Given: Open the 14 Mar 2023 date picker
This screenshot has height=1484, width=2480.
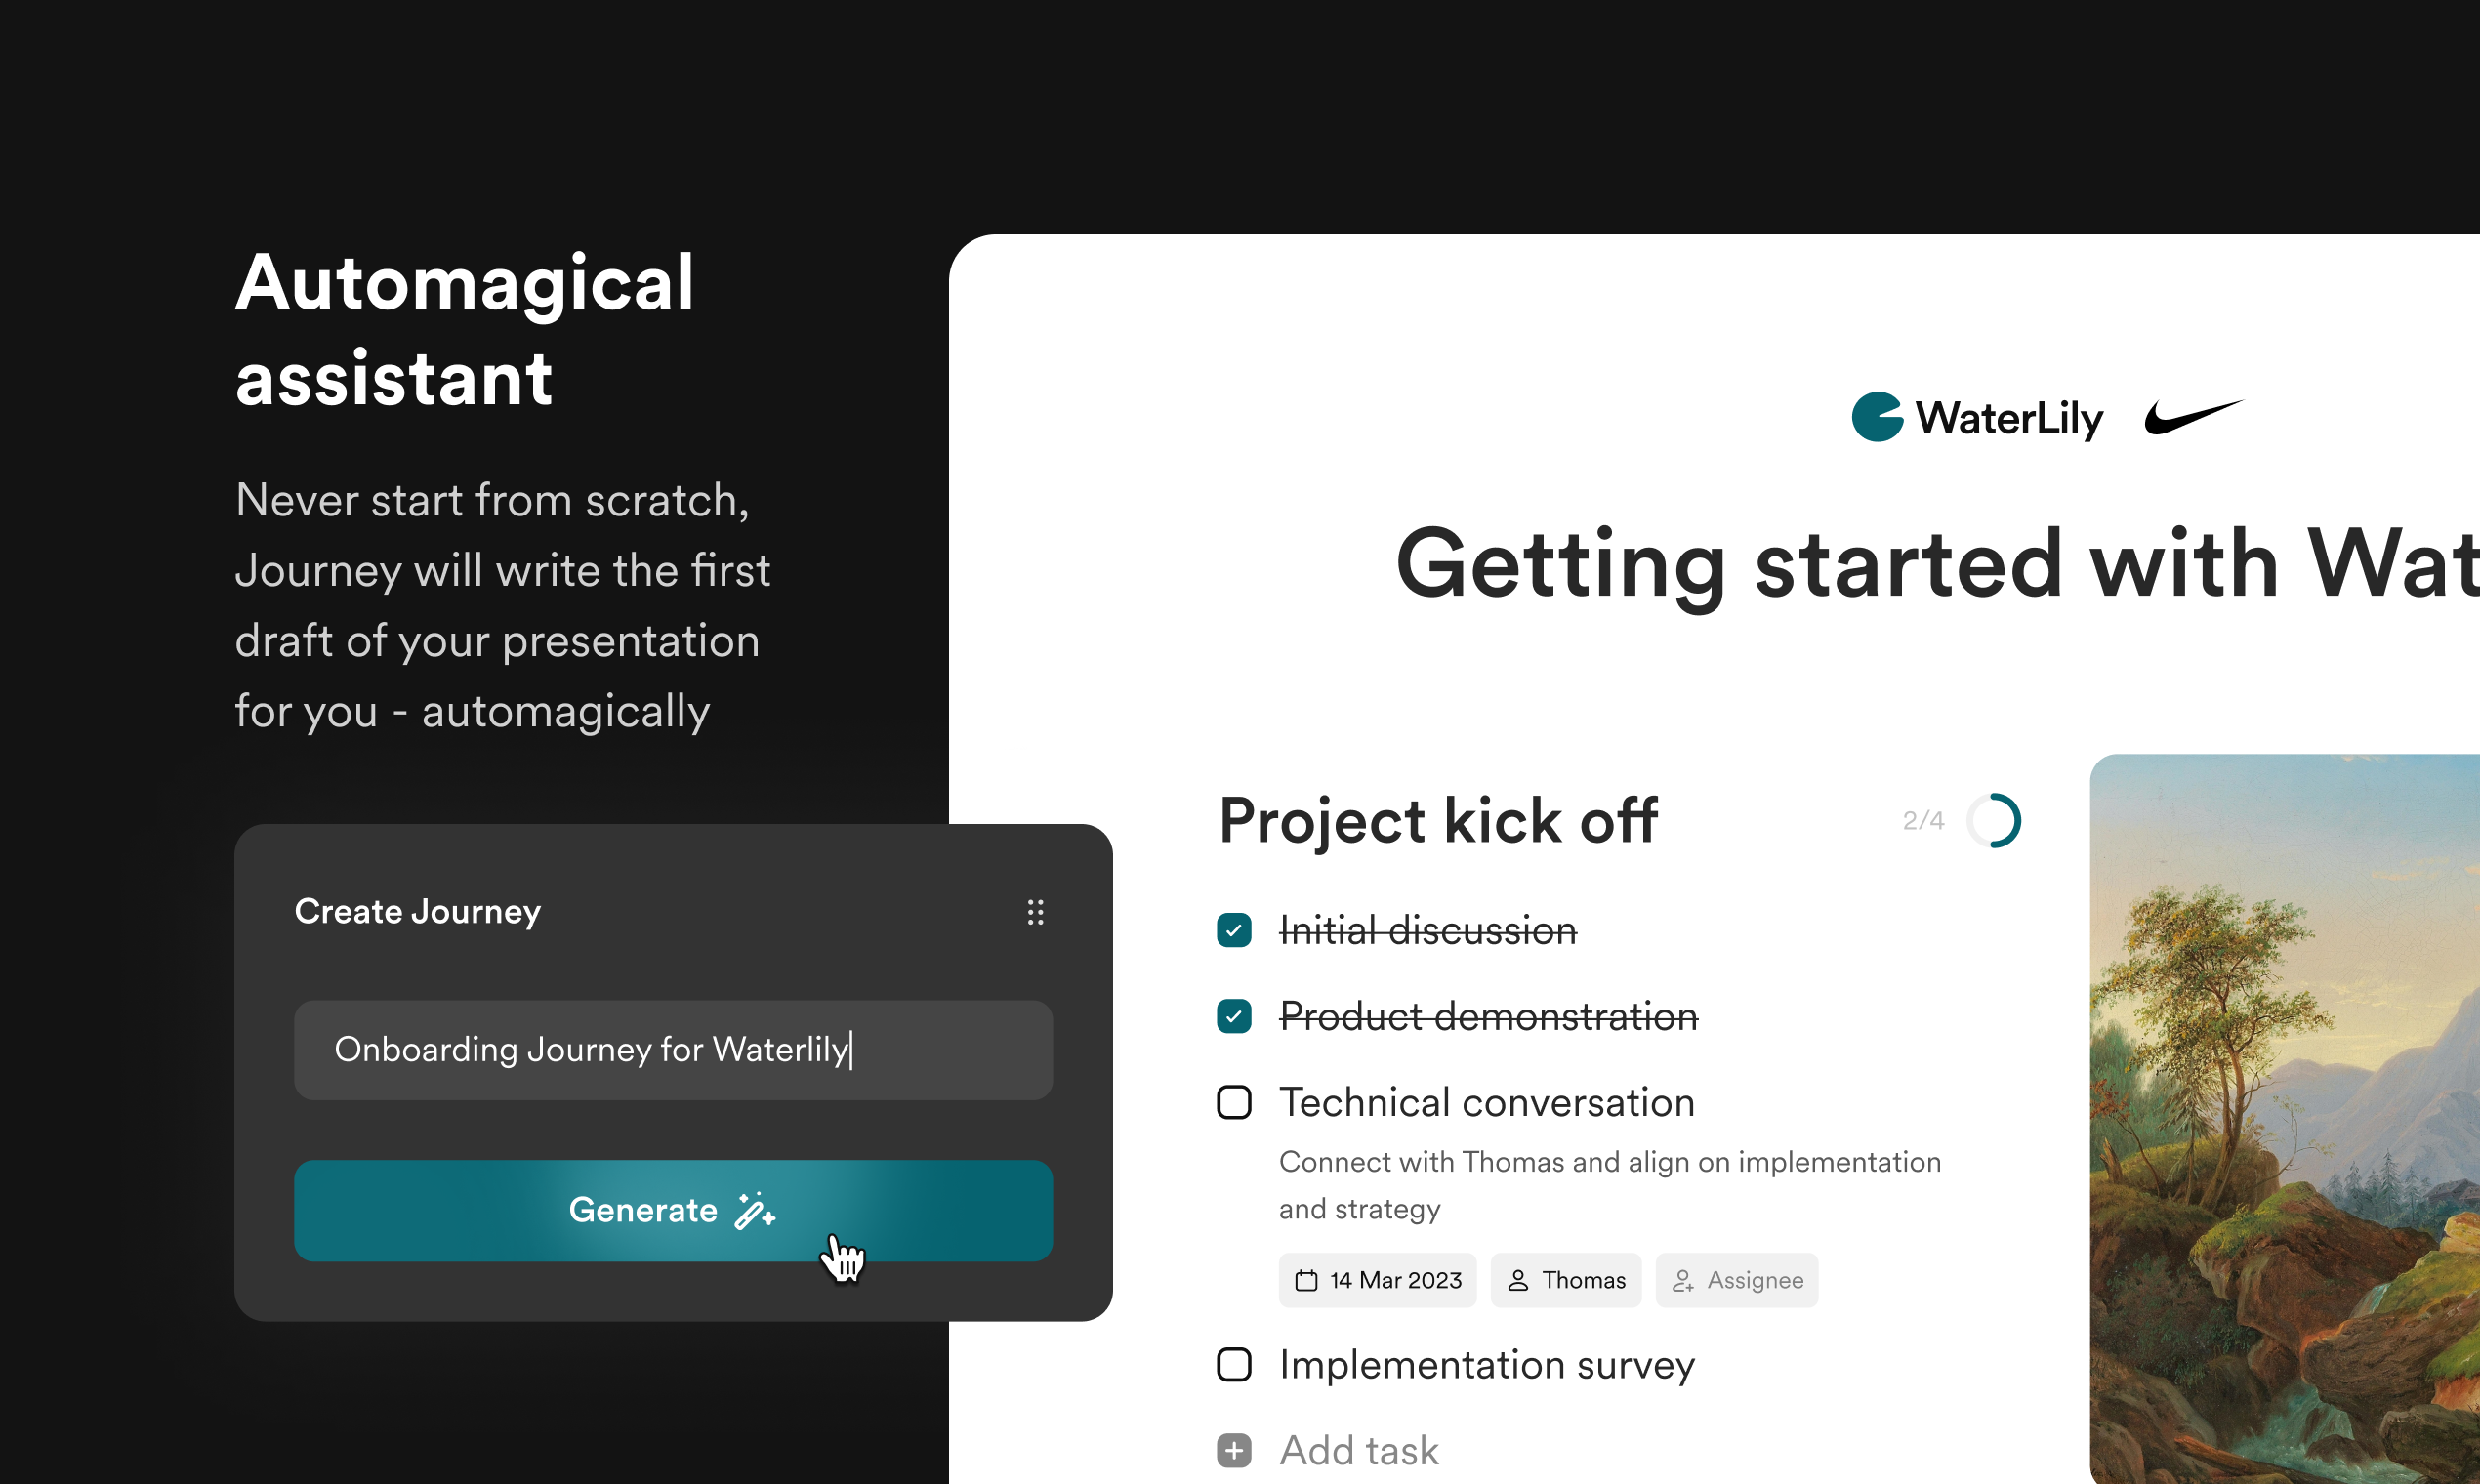Looking at the screenshot, I should [x=1377, y=1280].
